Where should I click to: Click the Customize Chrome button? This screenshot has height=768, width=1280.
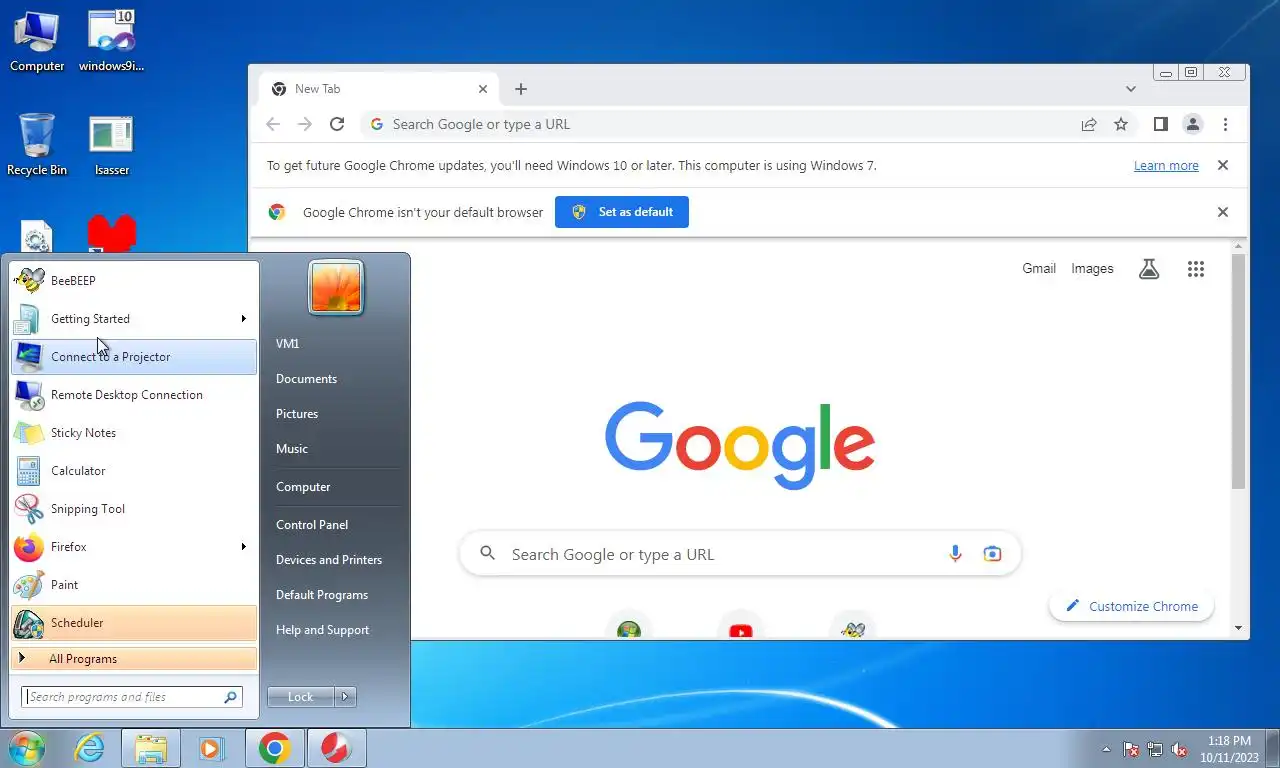[1131, 606]
